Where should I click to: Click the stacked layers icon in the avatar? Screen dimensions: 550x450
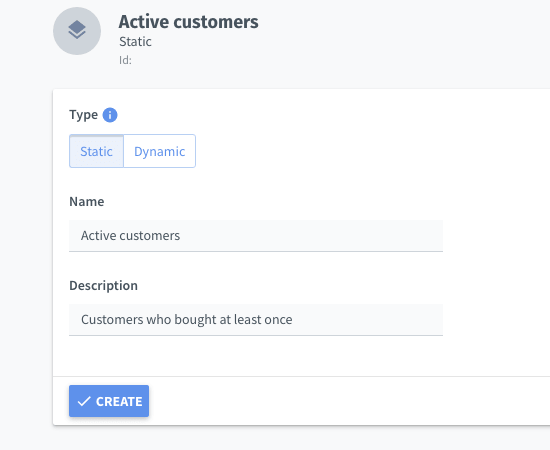[x=77, y=30]
